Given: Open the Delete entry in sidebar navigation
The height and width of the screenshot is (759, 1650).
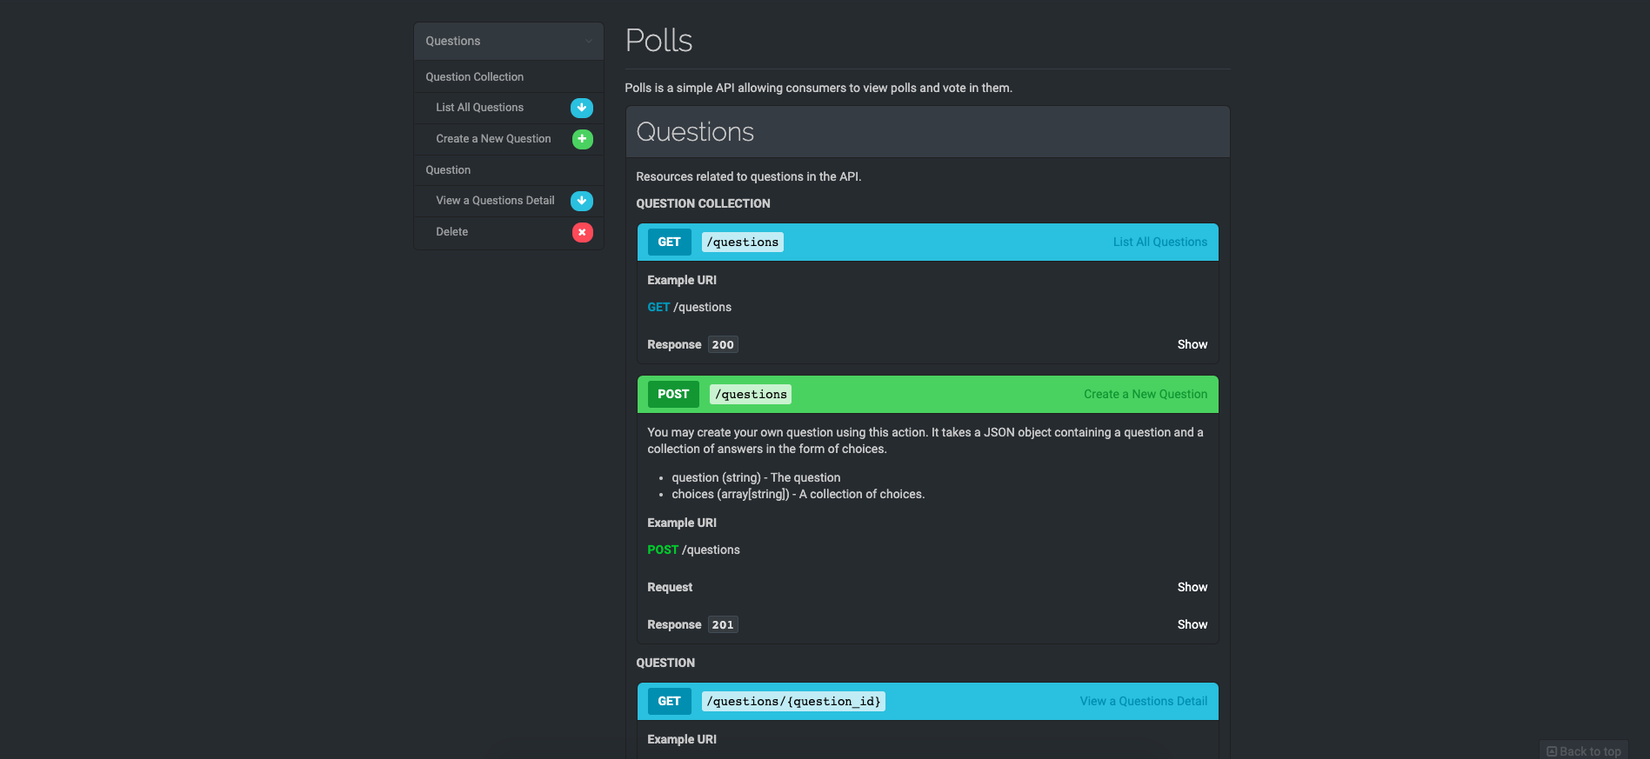Looking at the screenshot, I should tap(452, 232).
